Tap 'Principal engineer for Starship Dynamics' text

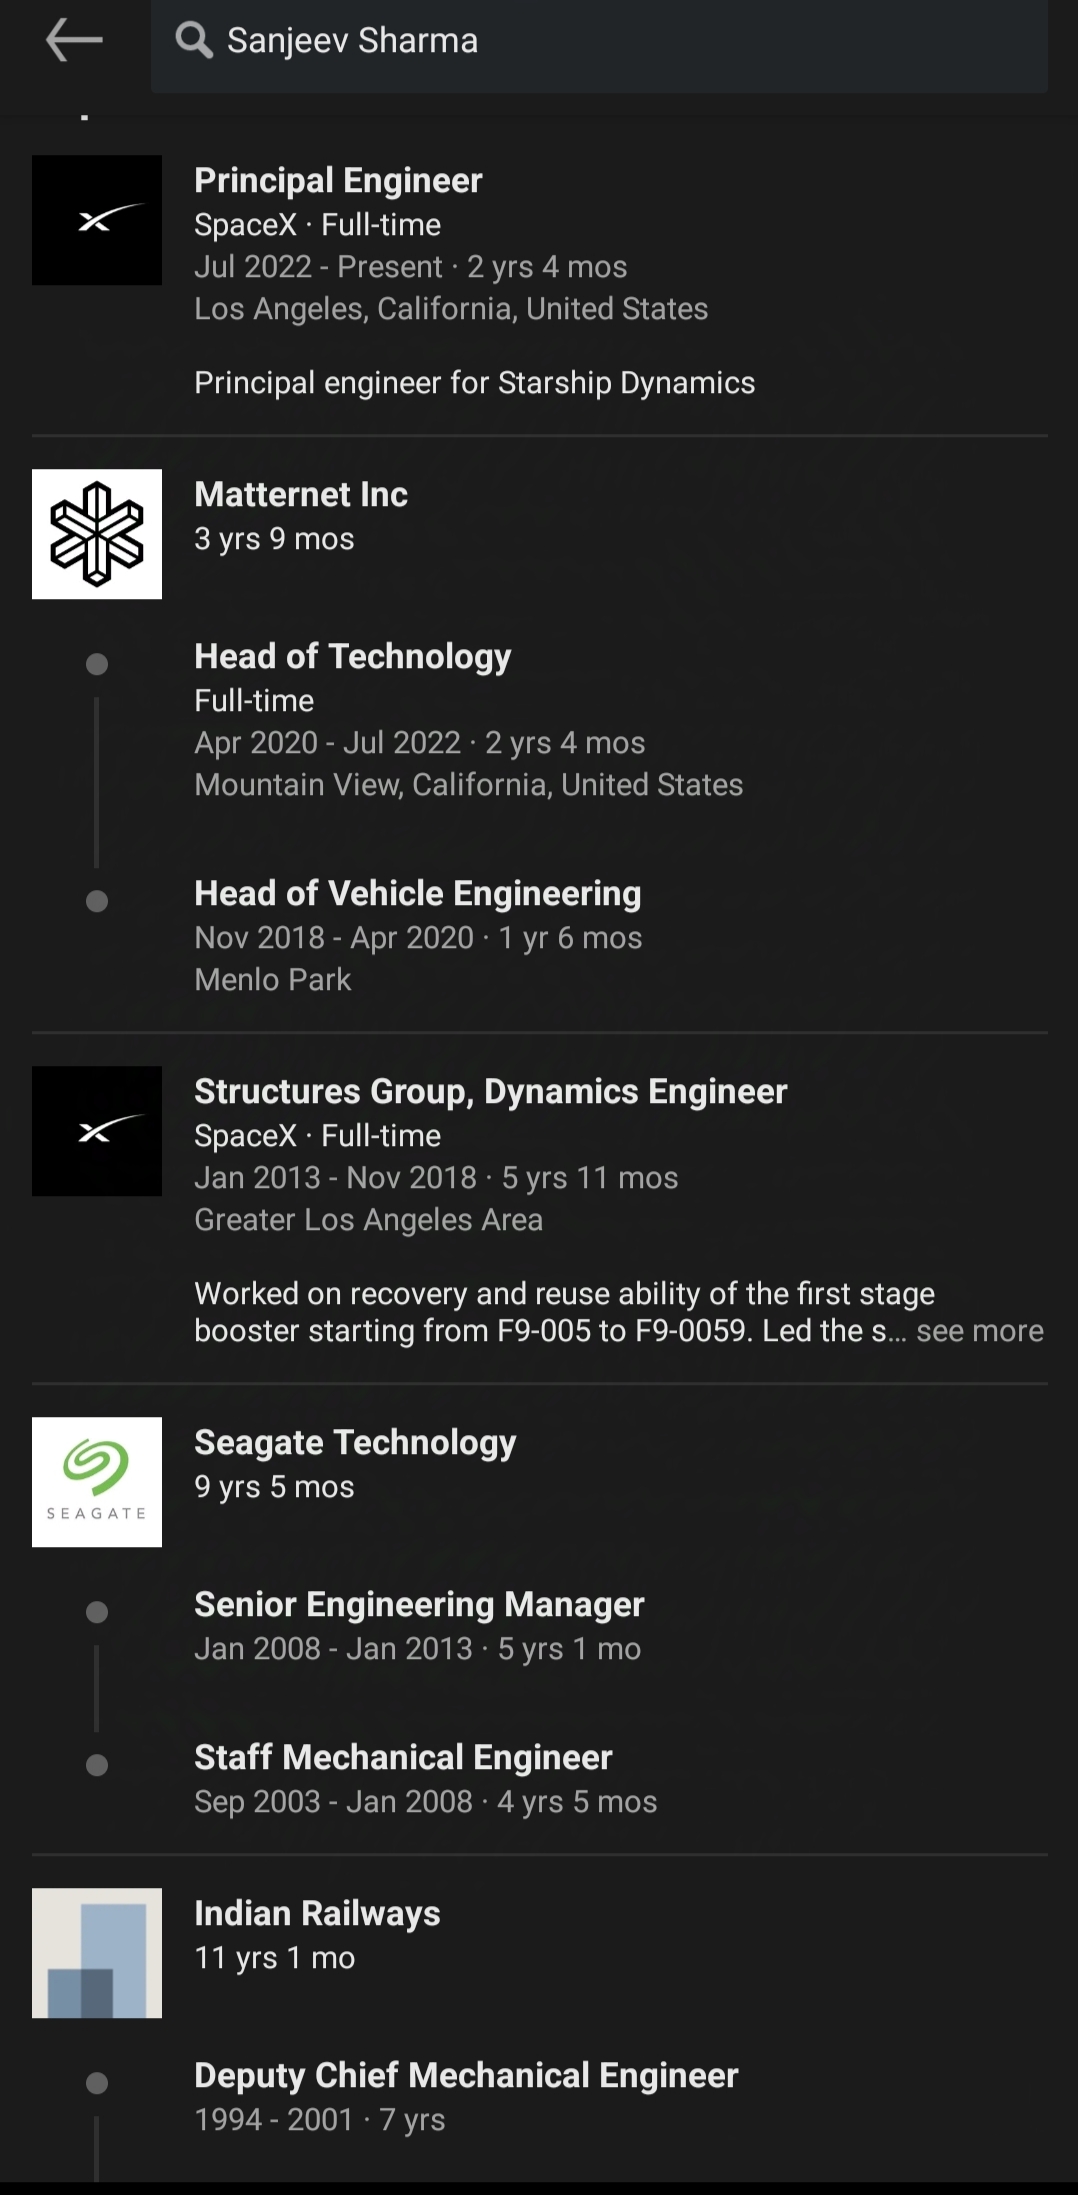(474, 383)
